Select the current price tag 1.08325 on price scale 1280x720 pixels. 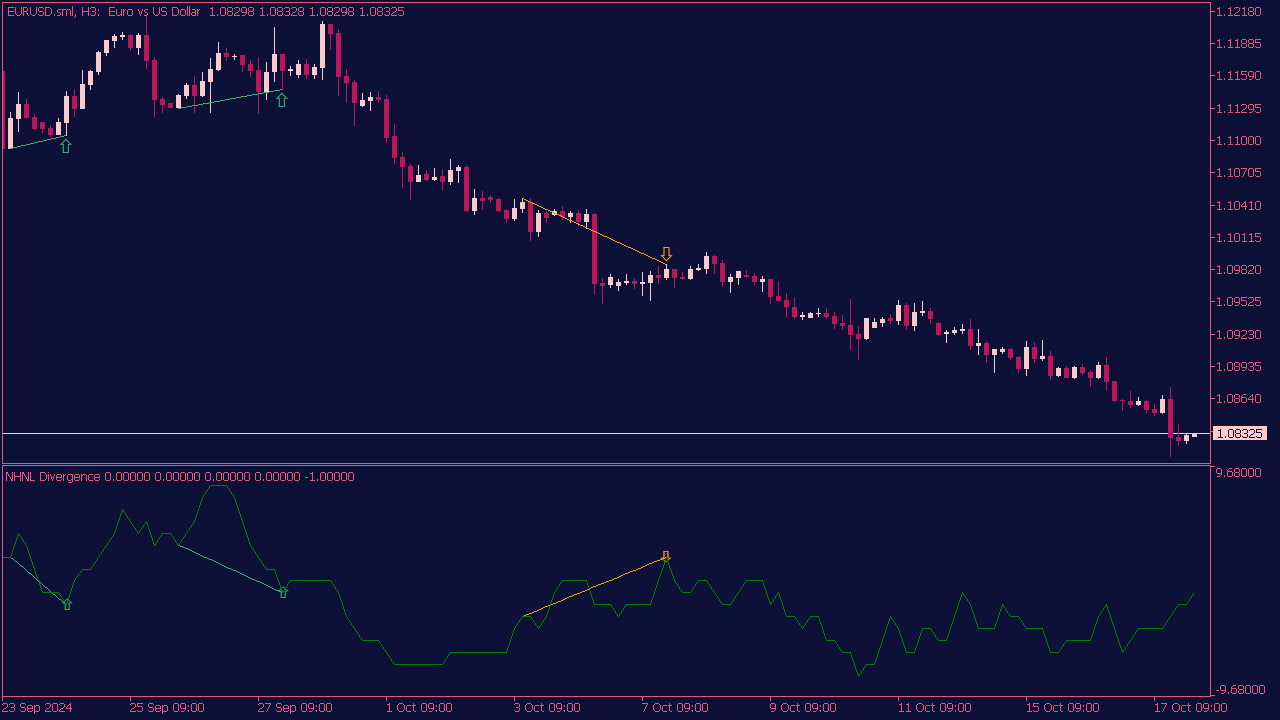coord(1240,434)
